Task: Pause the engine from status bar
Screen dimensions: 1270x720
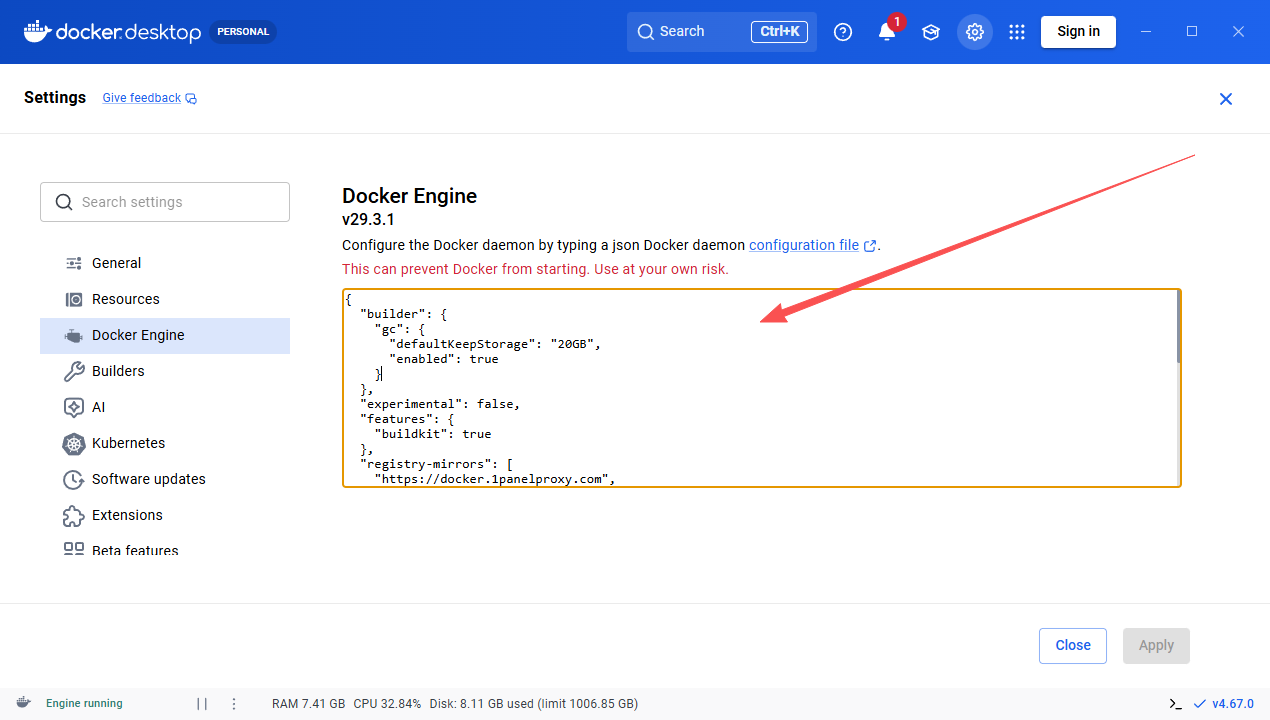Action: pyautogui.click(x=202, y=703)
